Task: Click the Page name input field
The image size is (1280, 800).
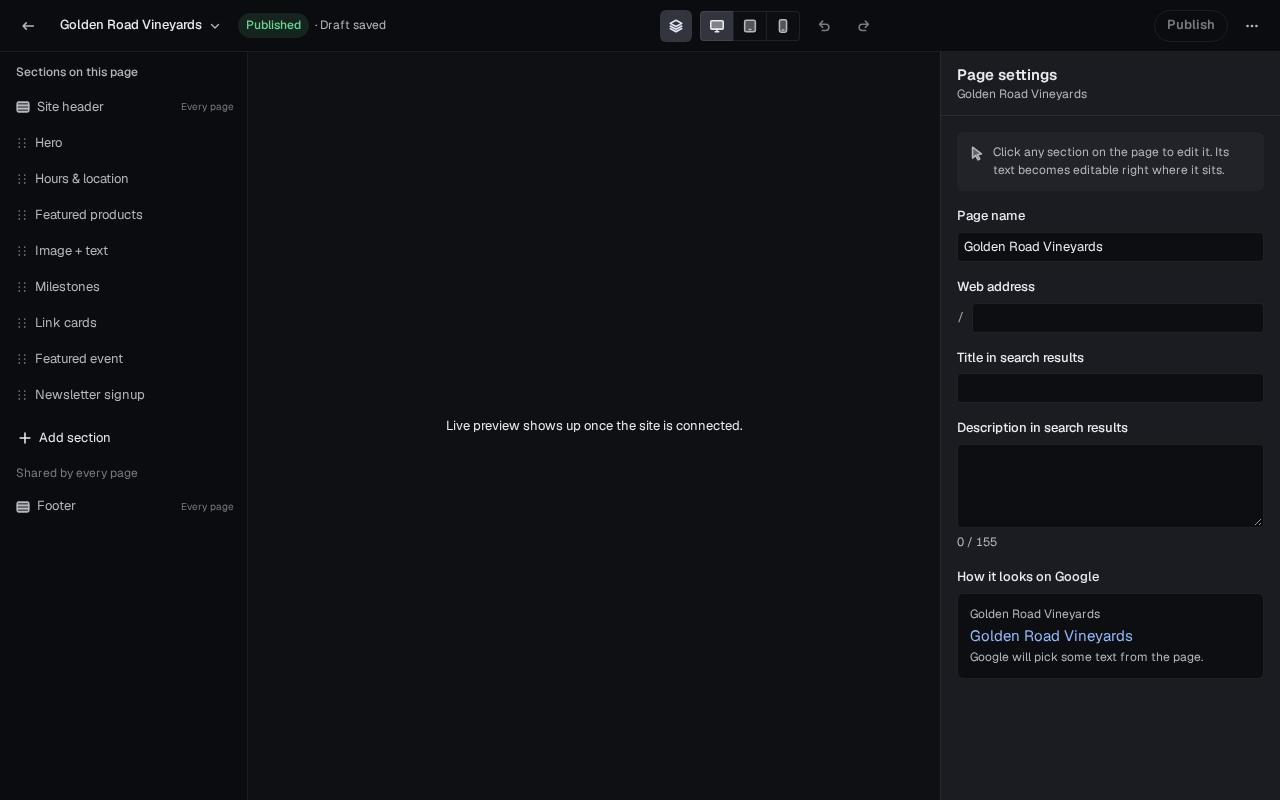Action: tap(1110, 247)
